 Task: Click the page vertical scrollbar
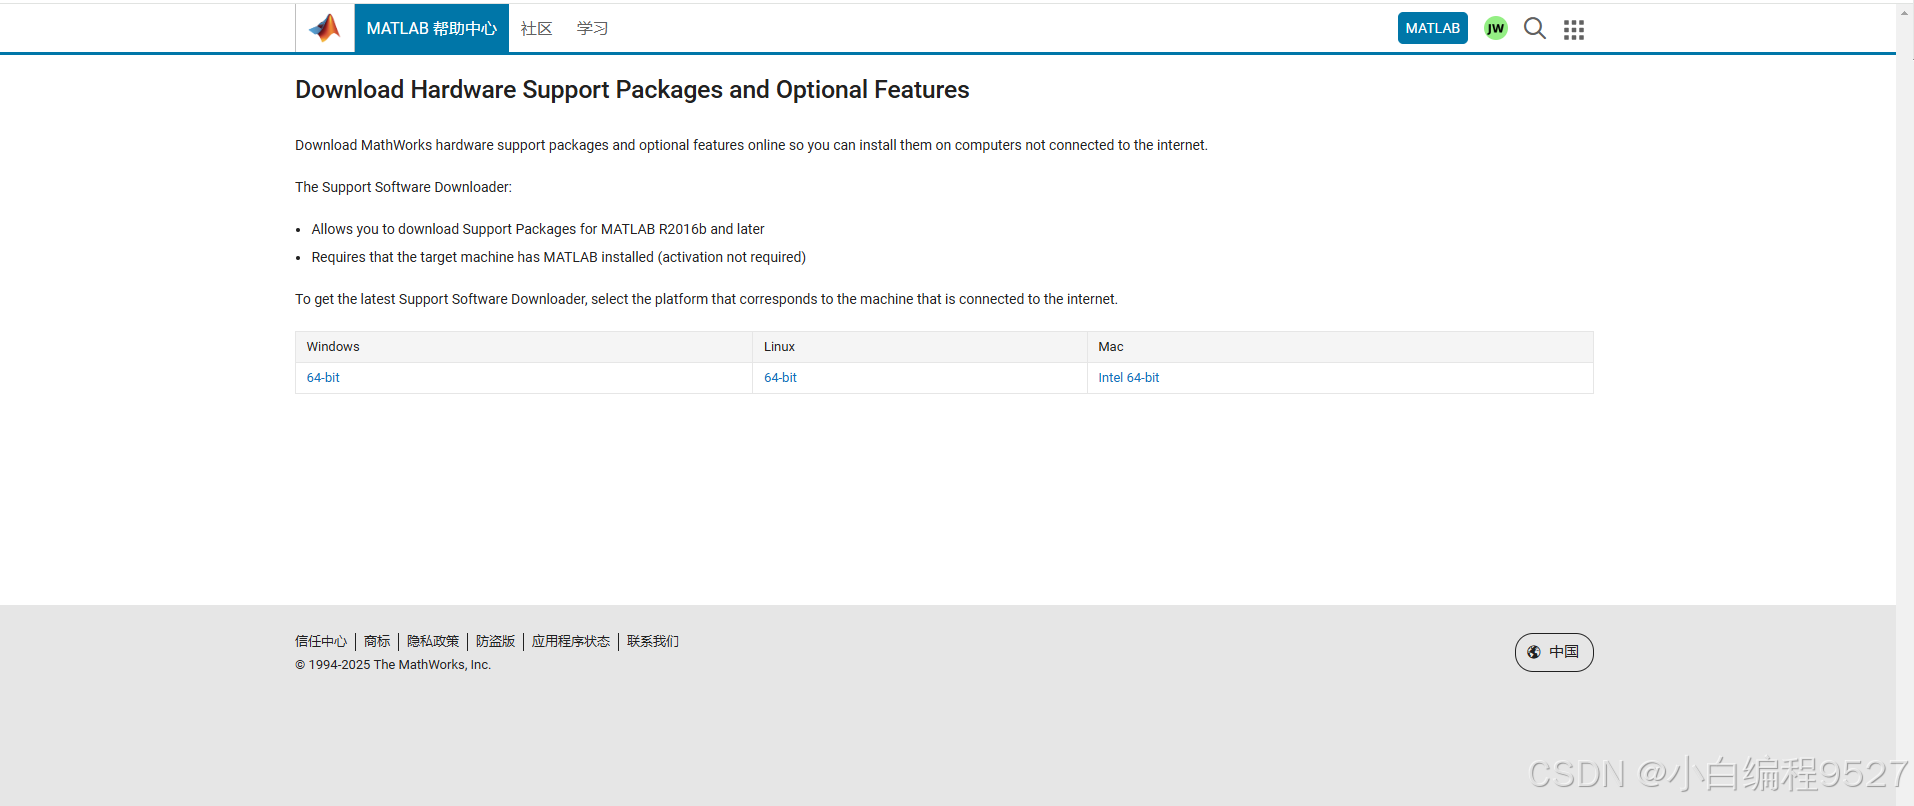pyautogui.click(x=1905, y=405)
